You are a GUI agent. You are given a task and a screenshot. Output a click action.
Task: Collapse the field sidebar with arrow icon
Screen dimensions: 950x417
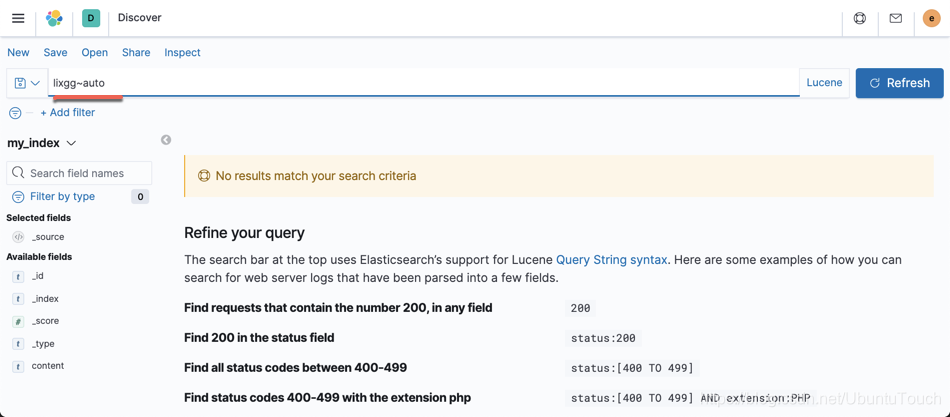click(166, 140)
